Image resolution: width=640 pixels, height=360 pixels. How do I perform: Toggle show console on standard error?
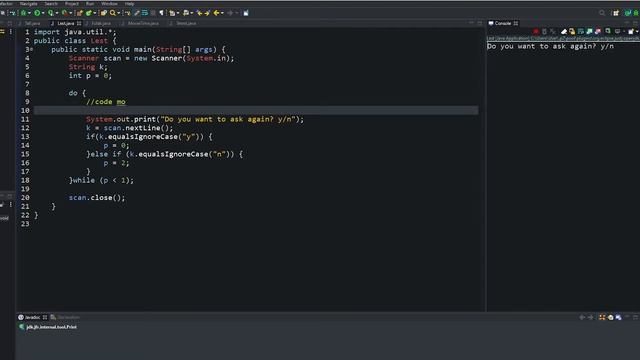click(x=598, y=31)
